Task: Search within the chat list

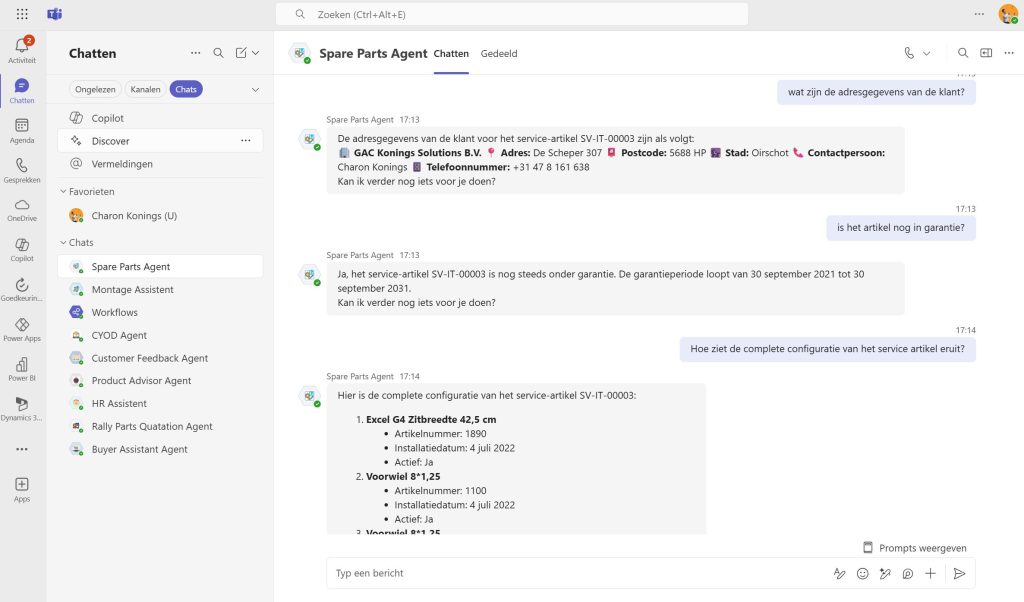Action: tap(219, 53)
